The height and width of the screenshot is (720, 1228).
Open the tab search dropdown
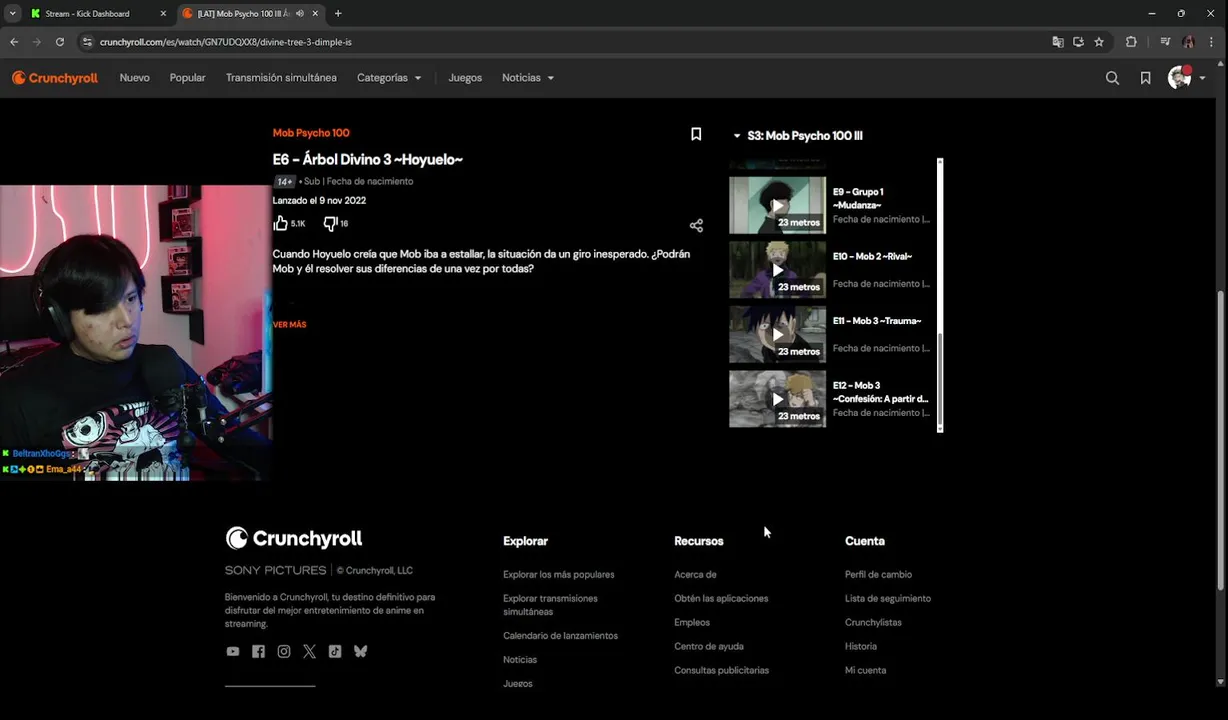pos(12,14)
